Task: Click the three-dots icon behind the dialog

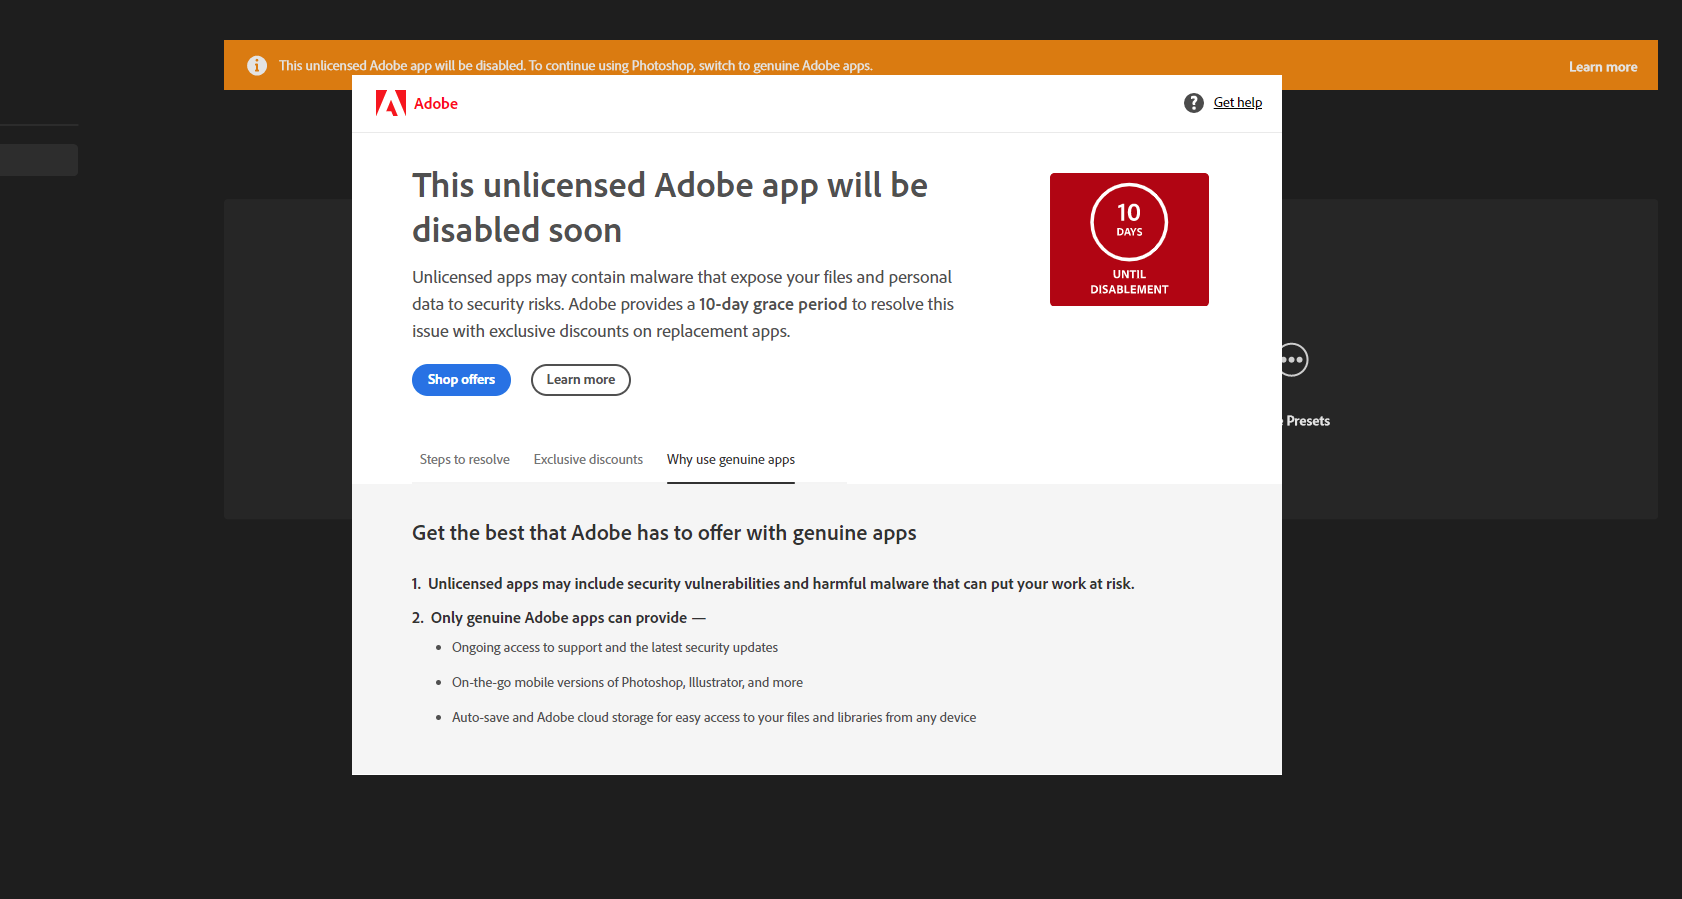Action: tap(1294, 360)
